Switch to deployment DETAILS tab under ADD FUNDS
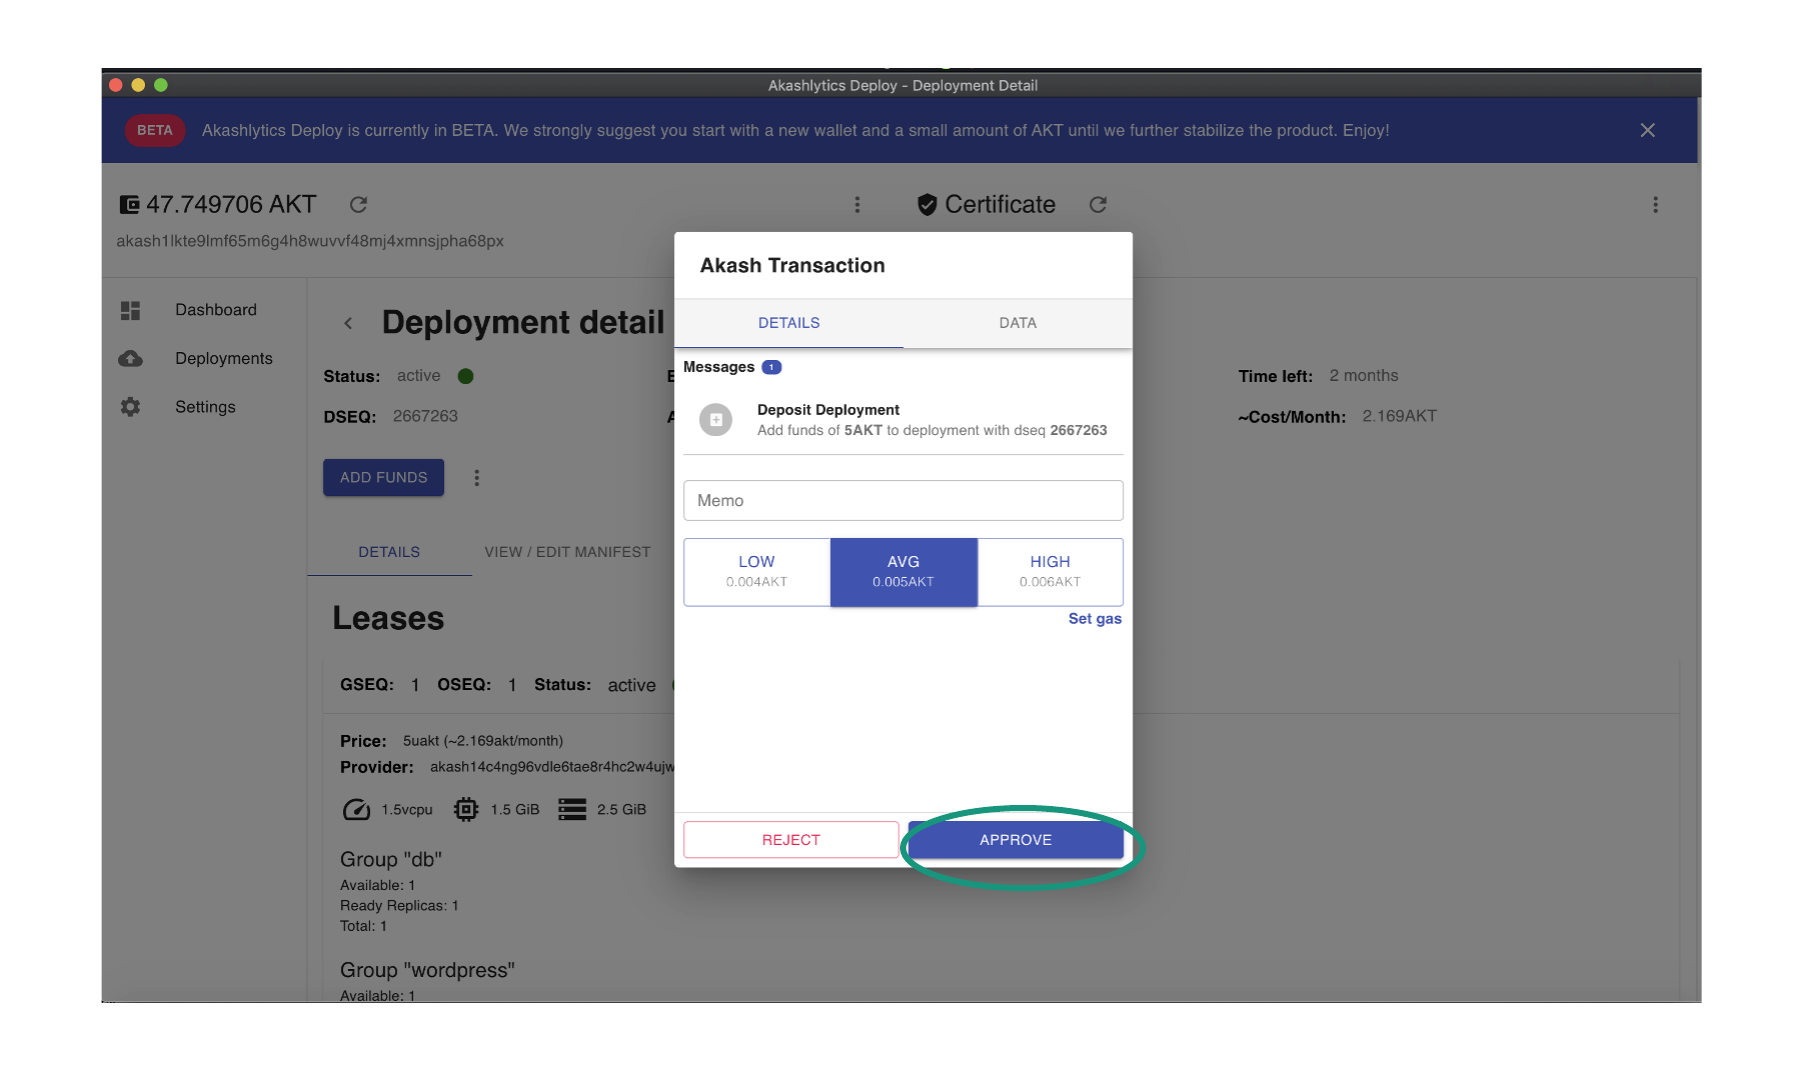The height and width of the screenshot is (1071, 1804). click(x=389, y=552)
